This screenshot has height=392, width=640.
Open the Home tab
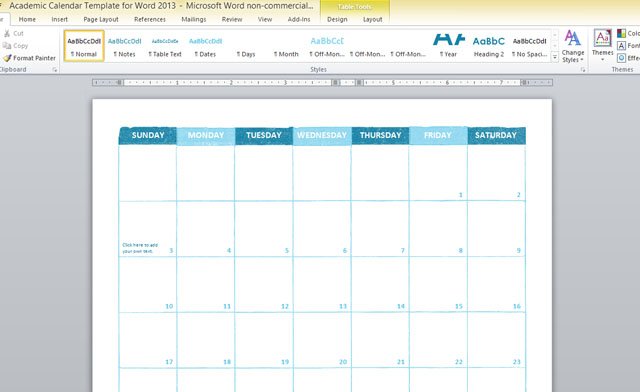[27, 19]
